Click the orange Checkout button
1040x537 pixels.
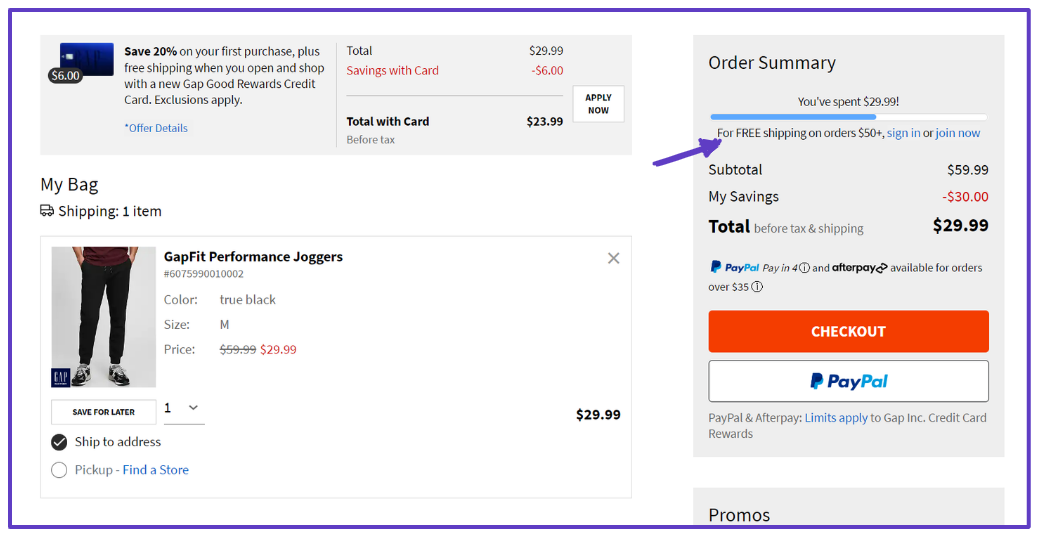(848, 331)
